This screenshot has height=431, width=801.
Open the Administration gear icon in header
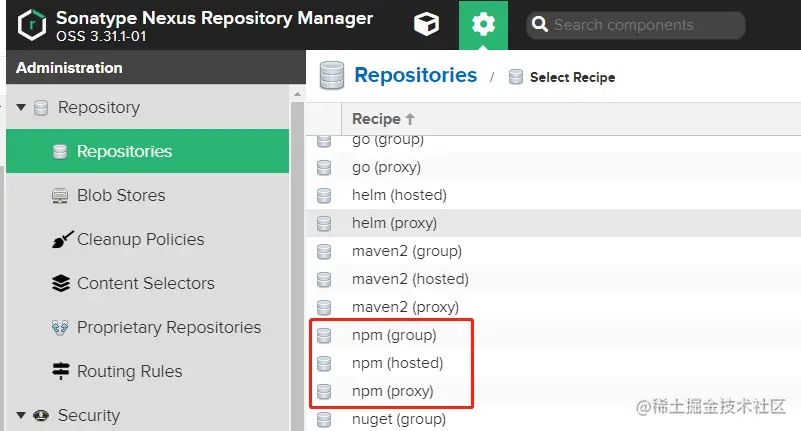(x=483, y=25)
